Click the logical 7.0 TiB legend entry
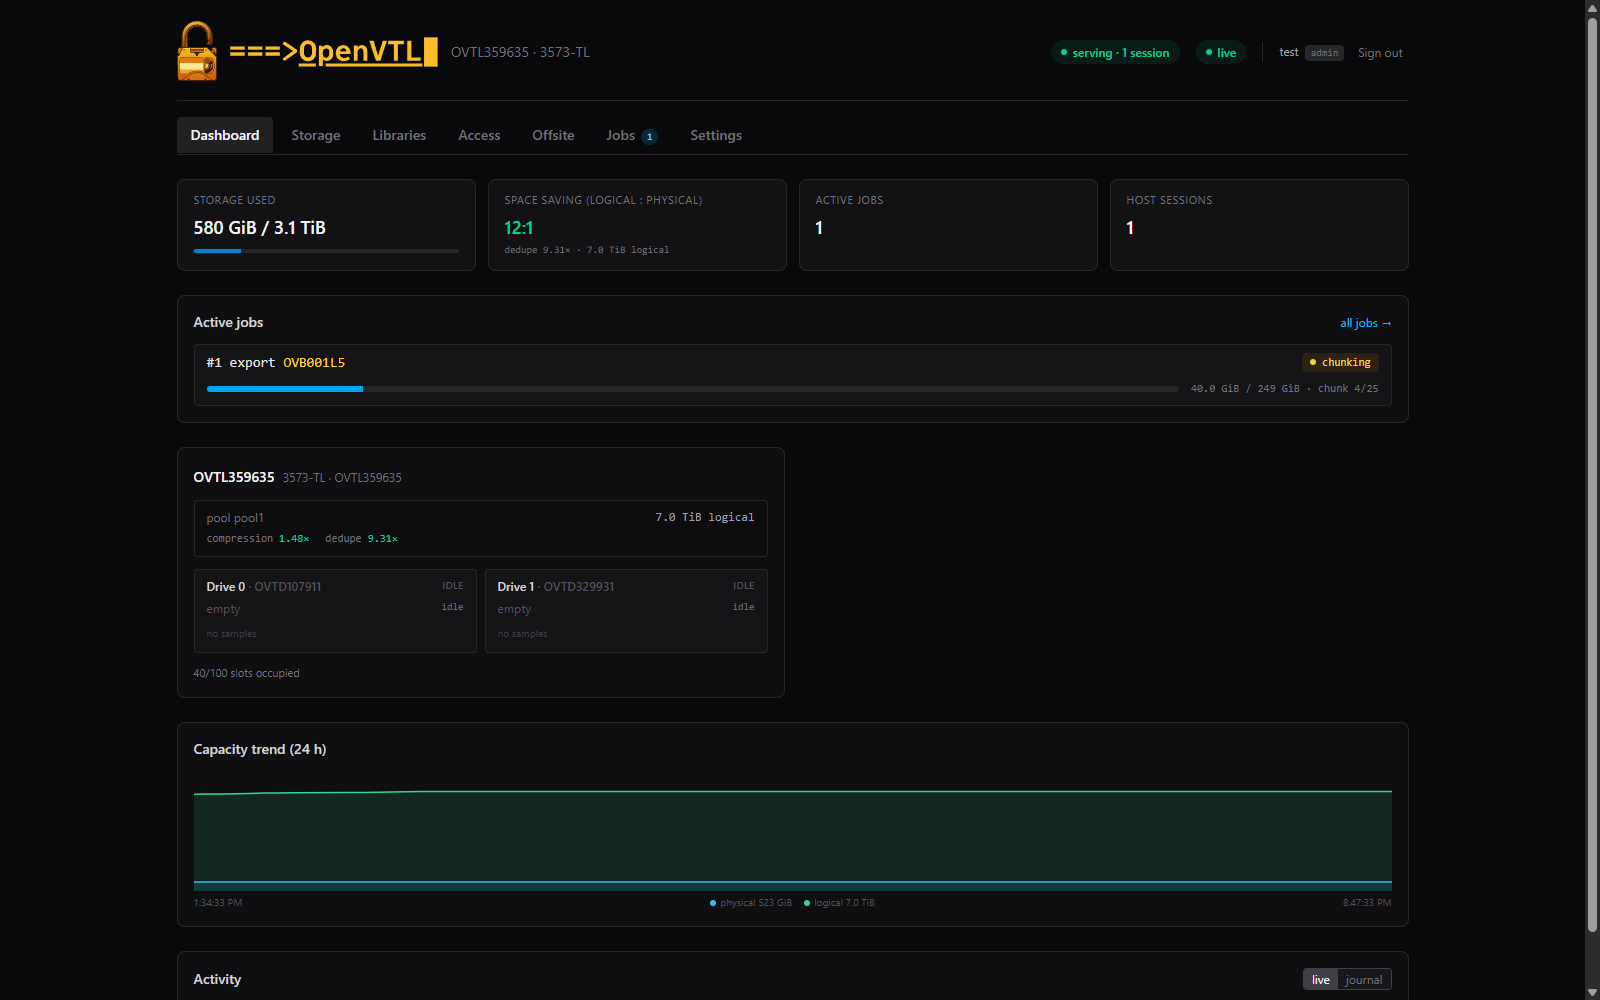This screenshot has height=1000, width=1600. coord(840,903)
